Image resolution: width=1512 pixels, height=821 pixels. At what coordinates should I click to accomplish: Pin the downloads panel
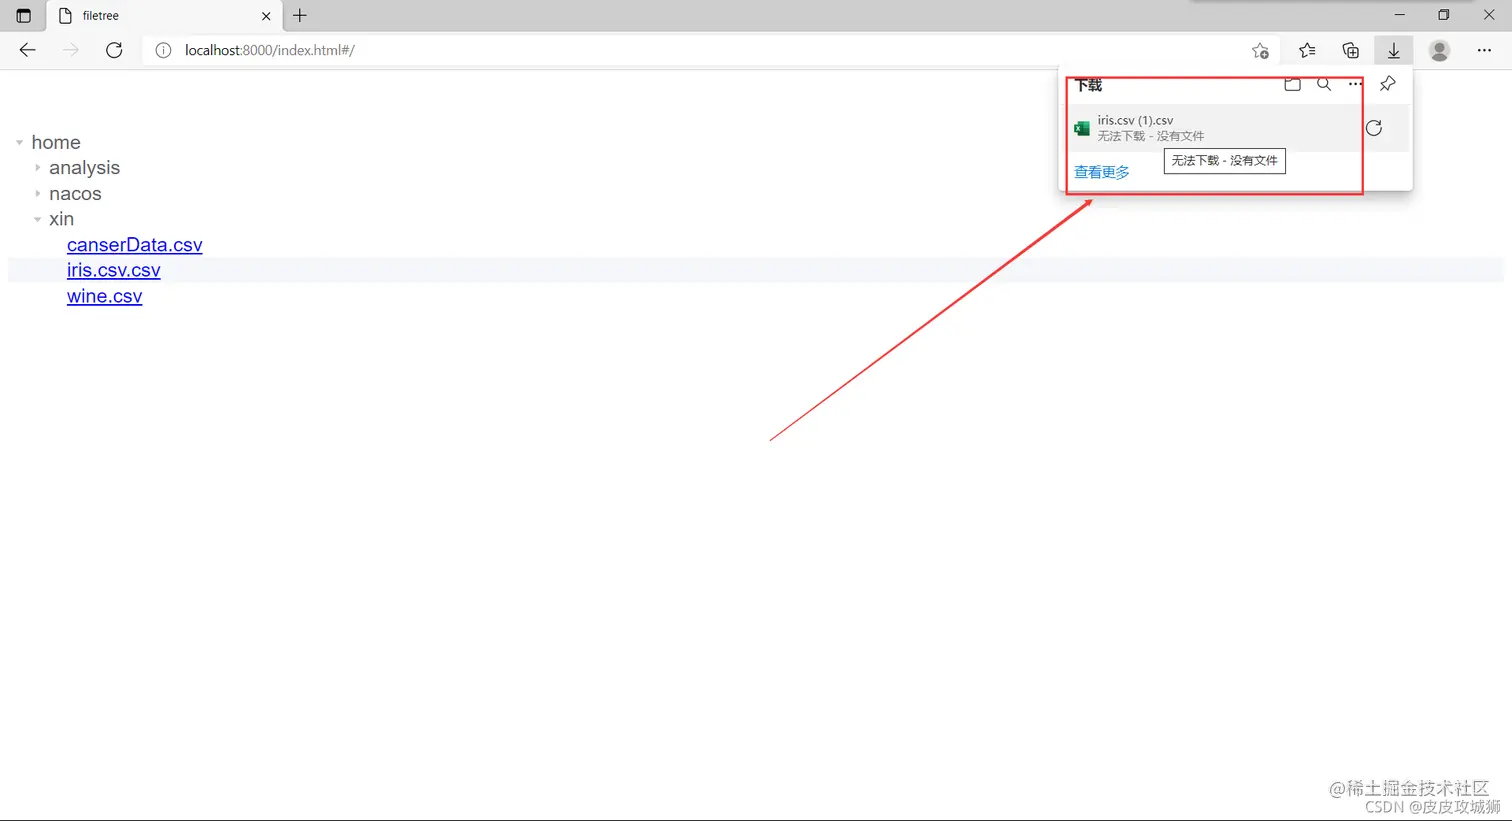pyautogui.click(x=1387, y=85)
